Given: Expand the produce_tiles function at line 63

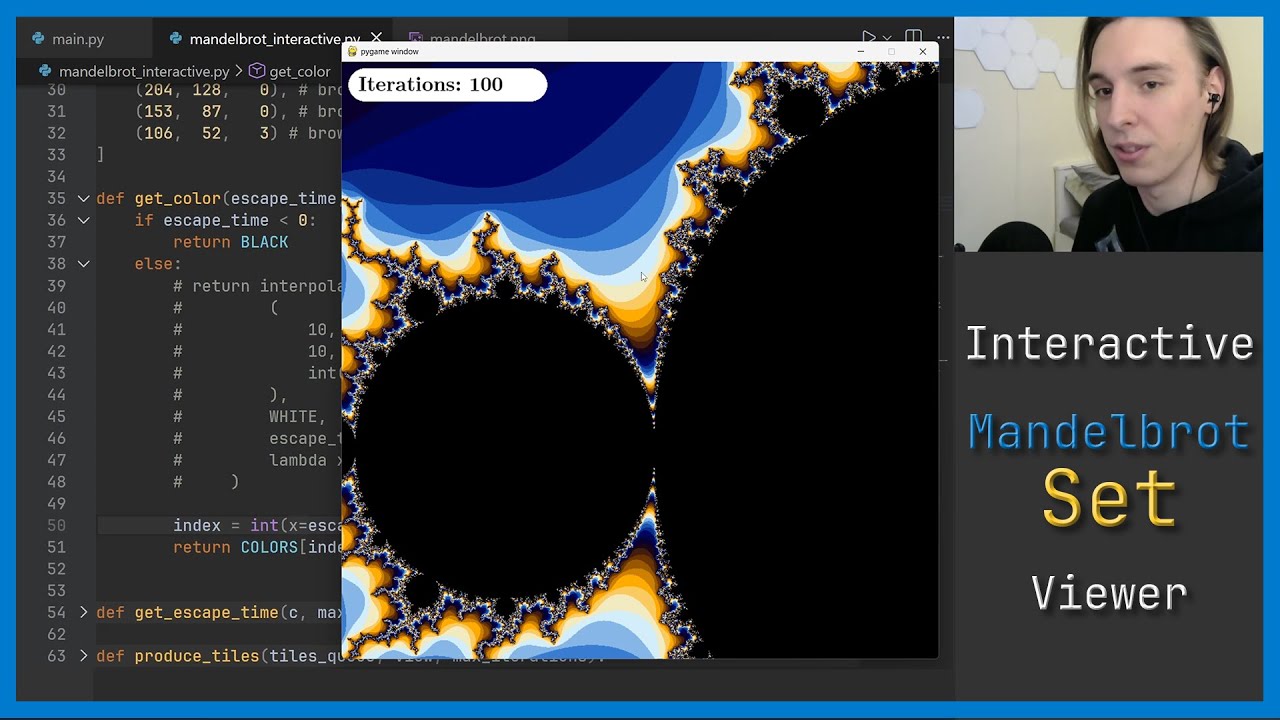Looking at the screenshot, I should point(84,656).
